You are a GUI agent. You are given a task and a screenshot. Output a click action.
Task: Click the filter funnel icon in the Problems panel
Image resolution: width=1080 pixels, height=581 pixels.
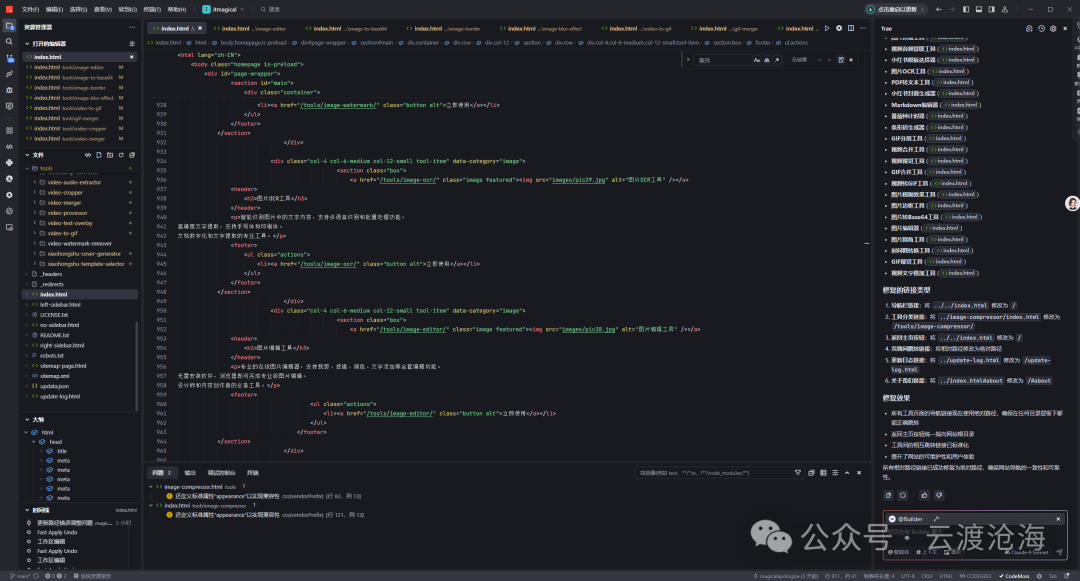(x=798, y=473)
